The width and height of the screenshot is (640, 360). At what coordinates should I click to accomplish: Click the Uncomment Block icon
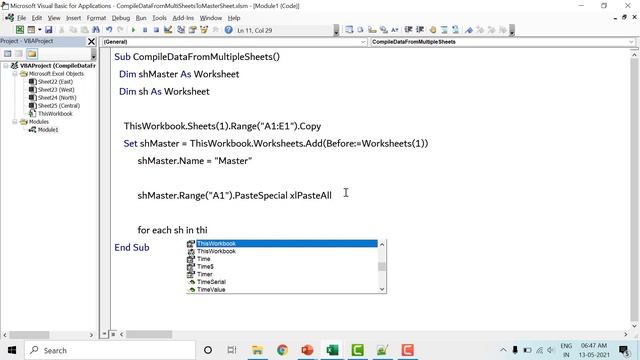click(456, 30)
